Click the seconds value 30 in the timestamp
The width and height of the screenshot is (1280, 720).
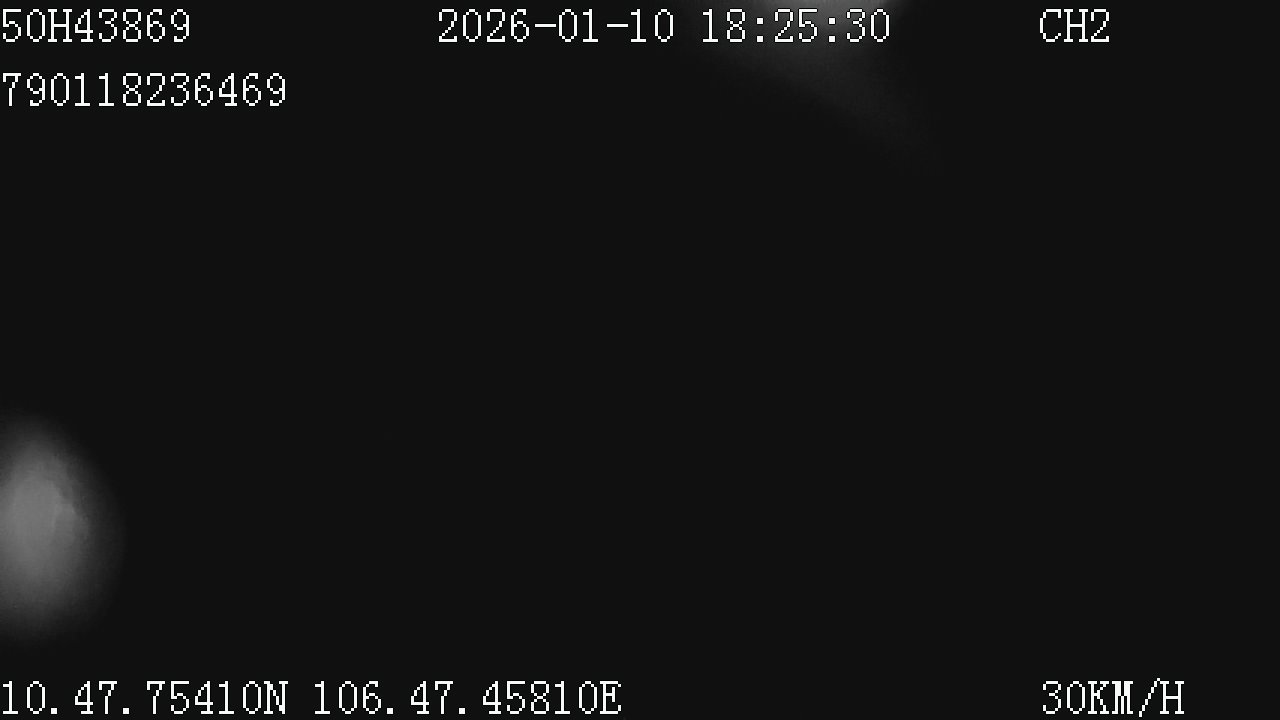(867, 26)
